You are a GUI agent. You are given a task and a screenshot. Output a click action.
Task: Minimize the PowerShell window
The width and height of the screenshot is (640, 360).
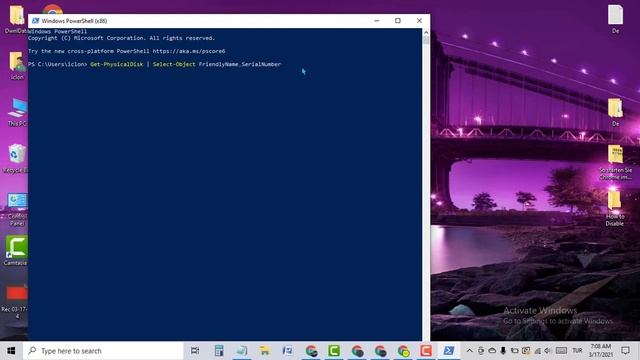pos(377,21)
